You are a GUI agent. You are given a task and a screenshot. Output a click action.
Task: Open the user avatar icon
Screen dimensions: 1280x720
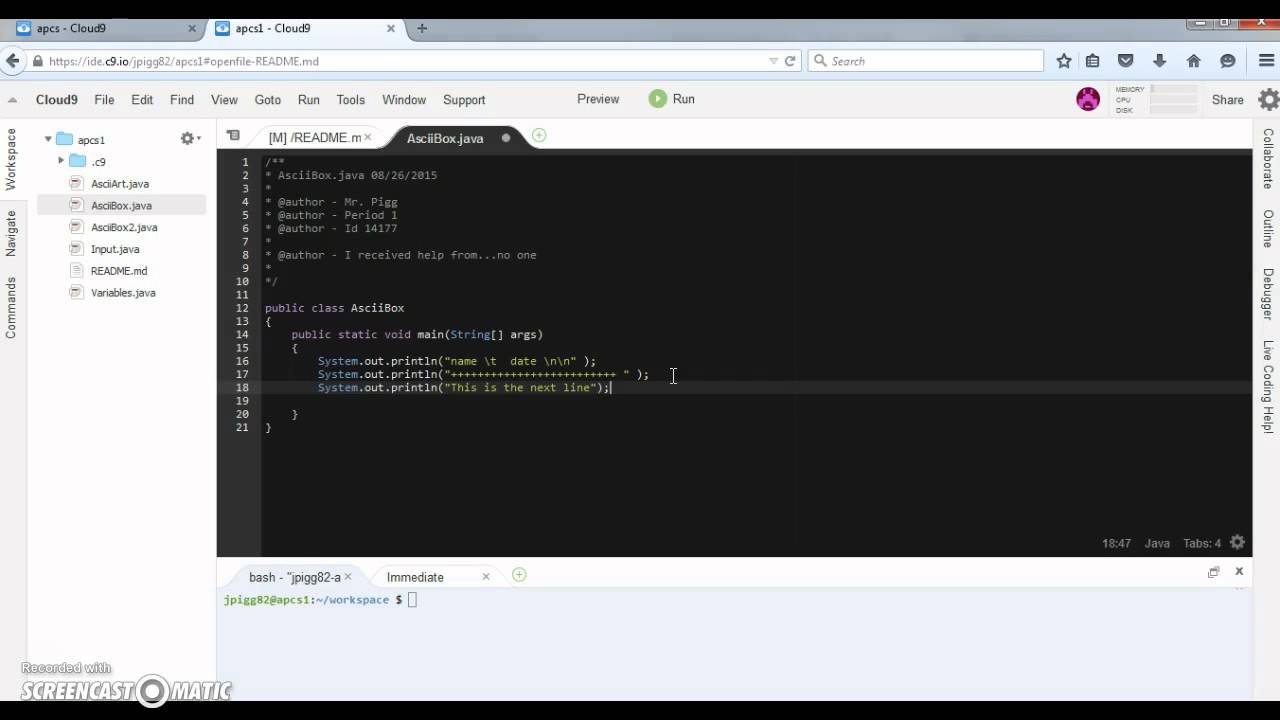pyautogui.click(x=1088, y=99)
